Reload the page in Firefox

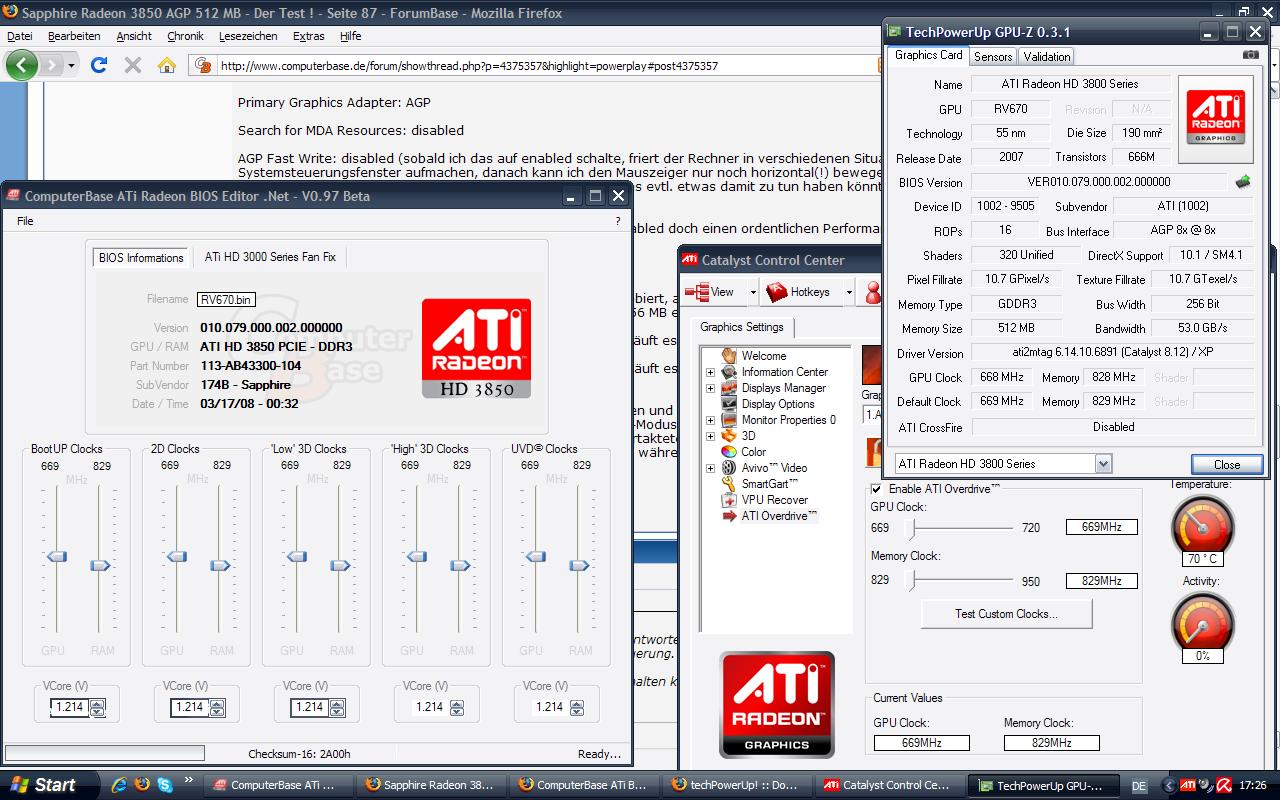(x=98, y=66)
